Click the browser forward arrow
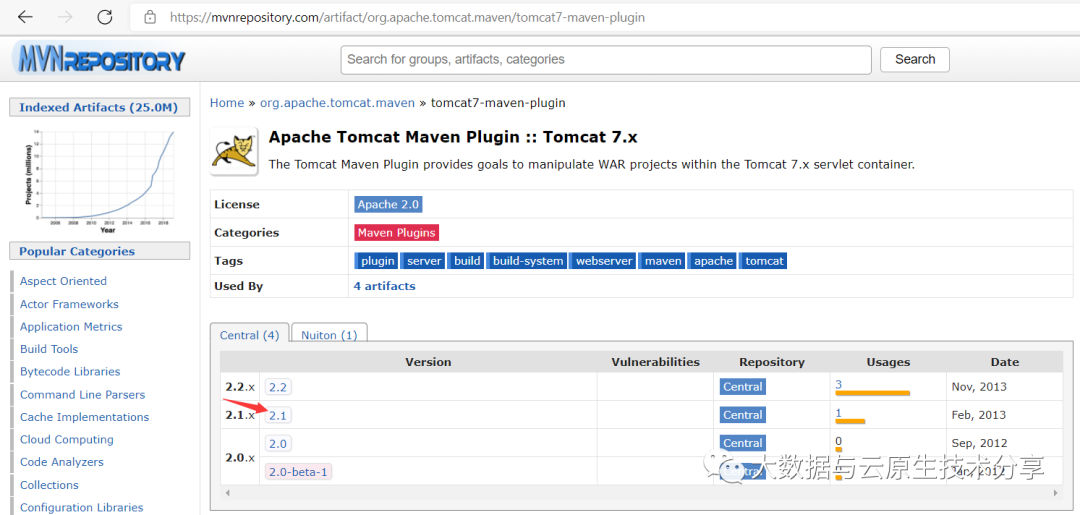The height and width of the screenshot is (515, 1080). 65,17
